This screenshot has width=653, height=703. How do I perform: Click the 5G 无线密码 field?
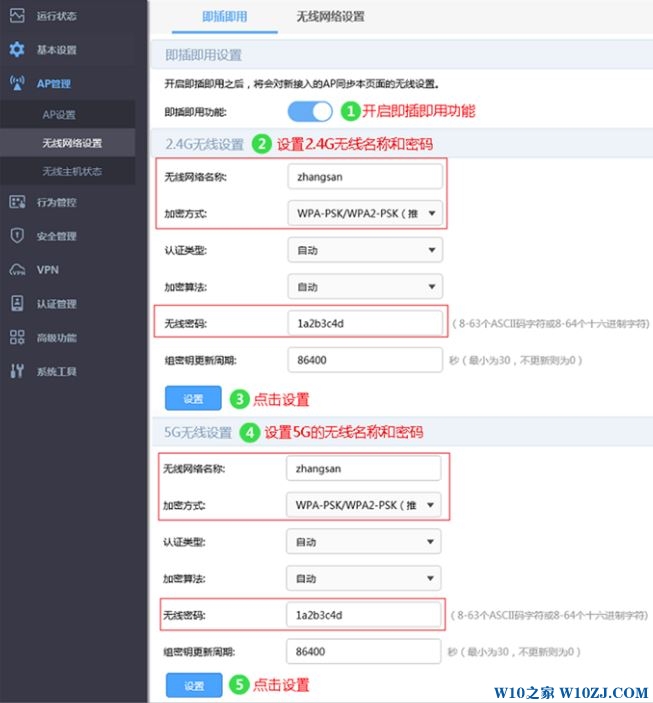tap(364, 615)
